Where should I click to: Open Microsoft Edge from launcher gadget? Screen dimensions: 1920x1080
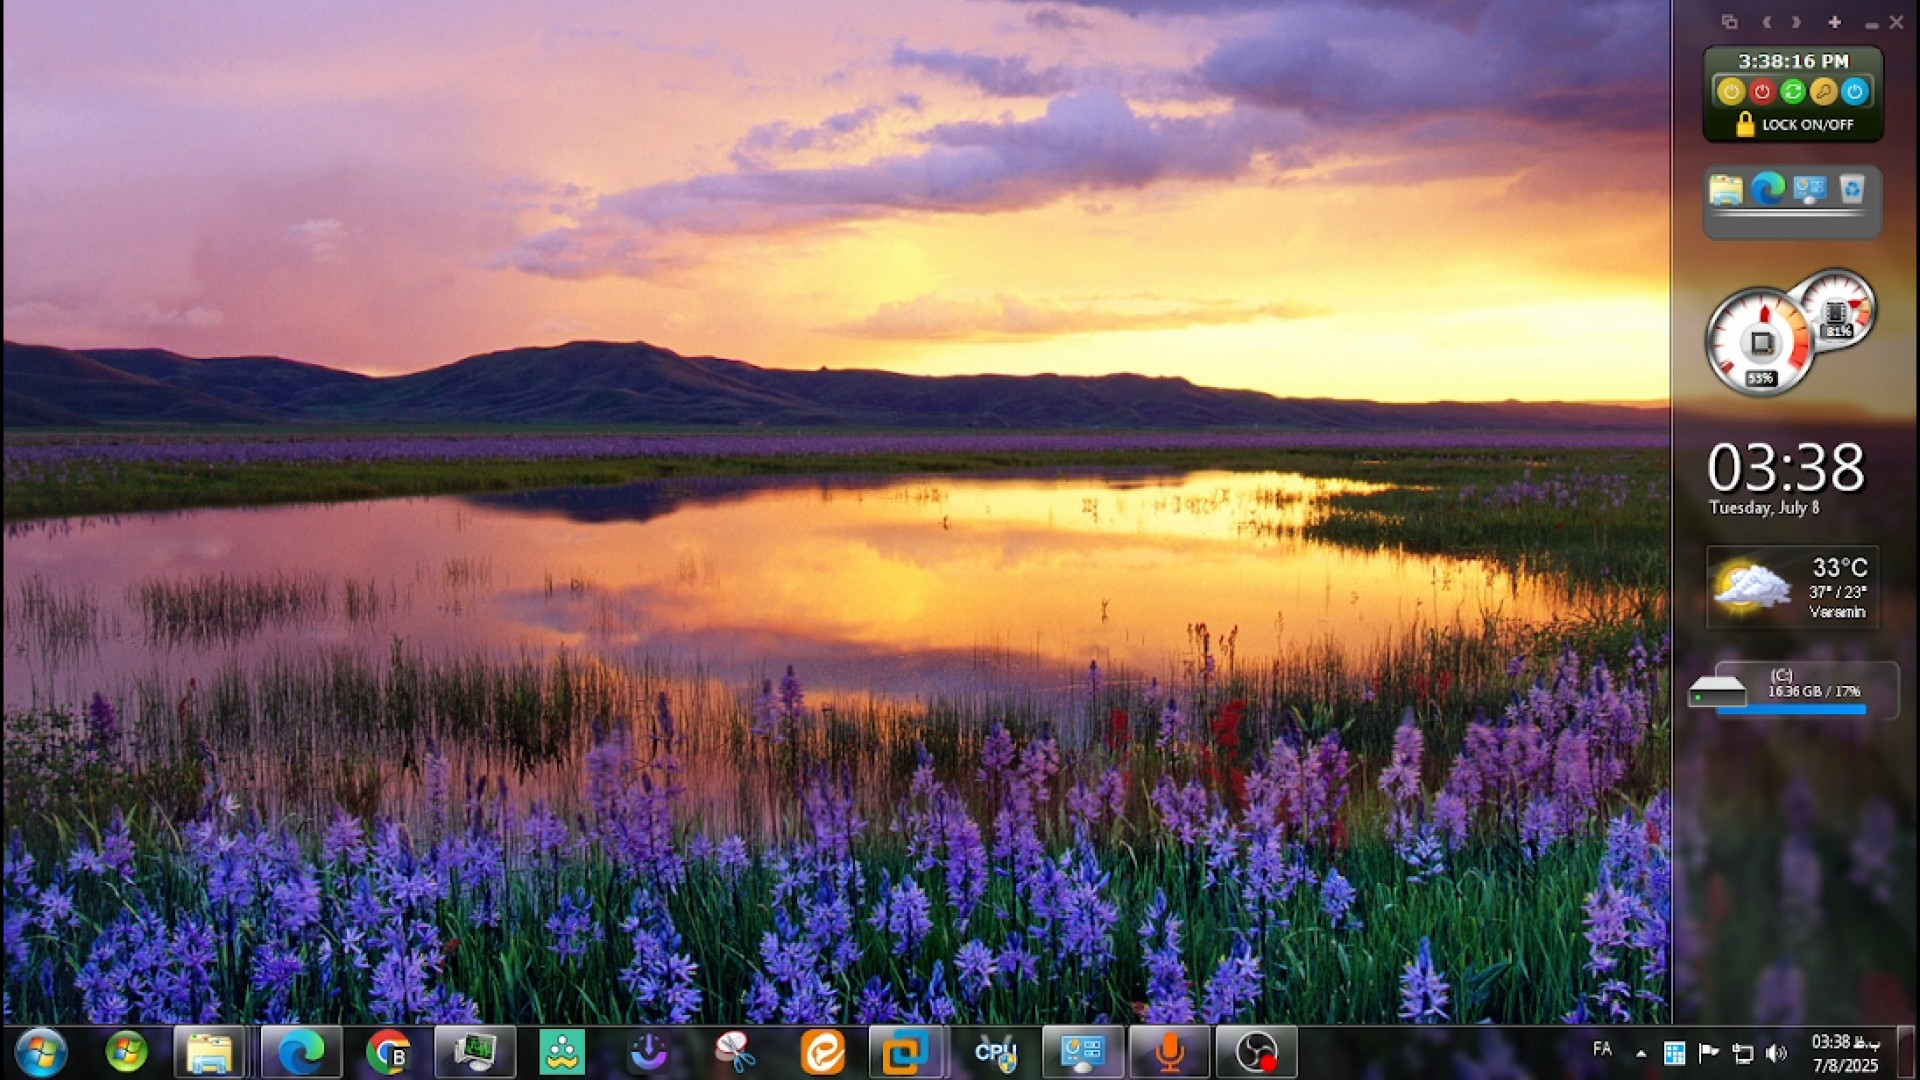pos(1768,189)
